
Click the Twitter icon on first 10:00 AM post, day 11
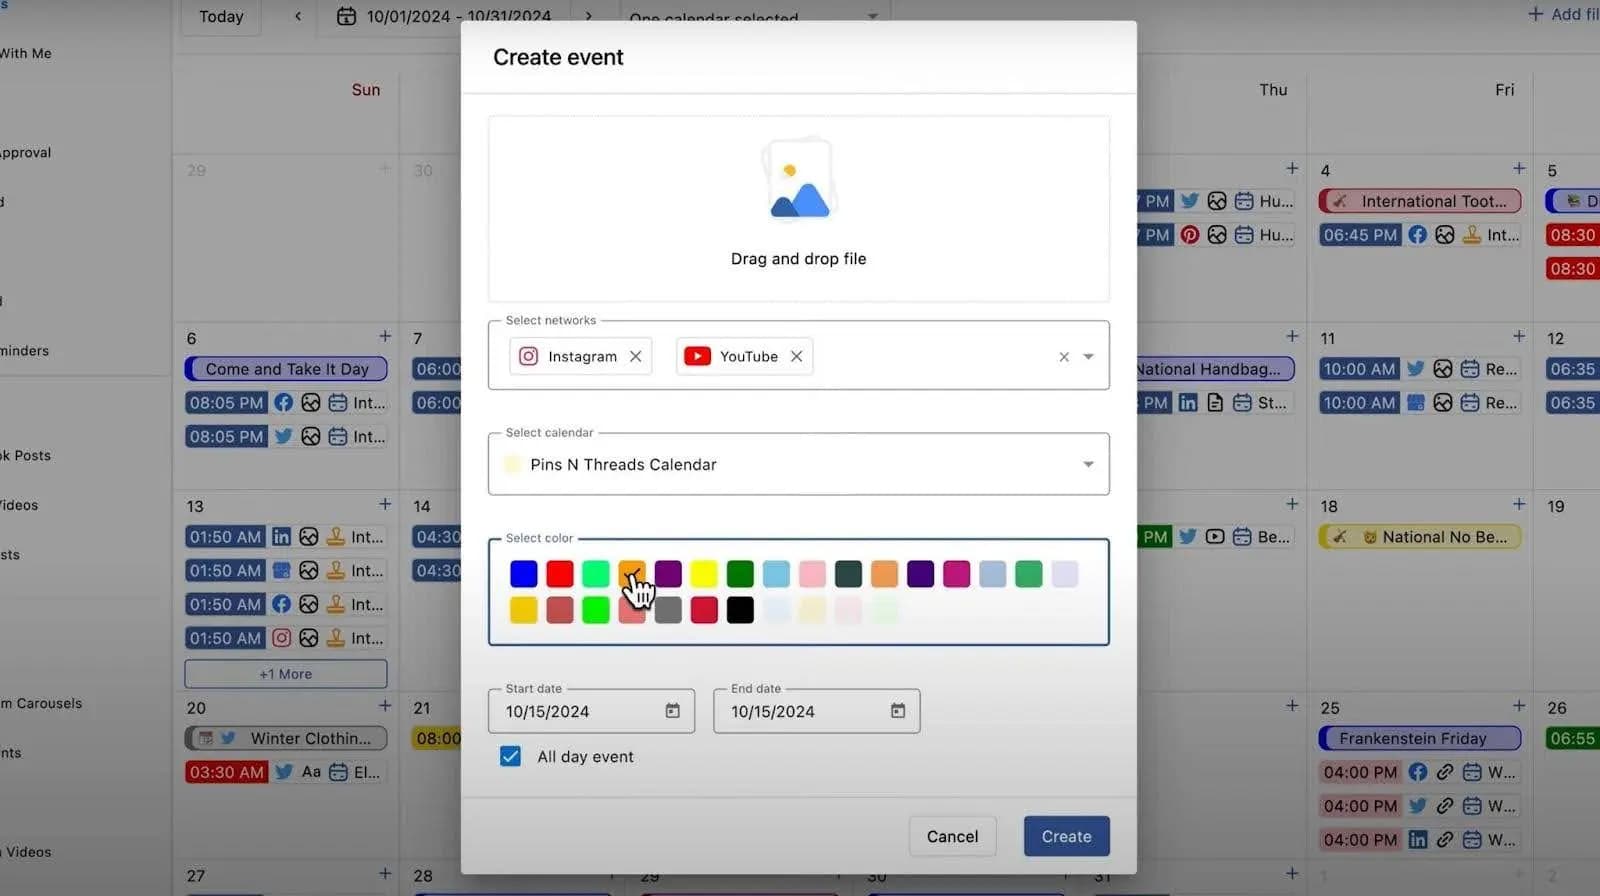1416,369
